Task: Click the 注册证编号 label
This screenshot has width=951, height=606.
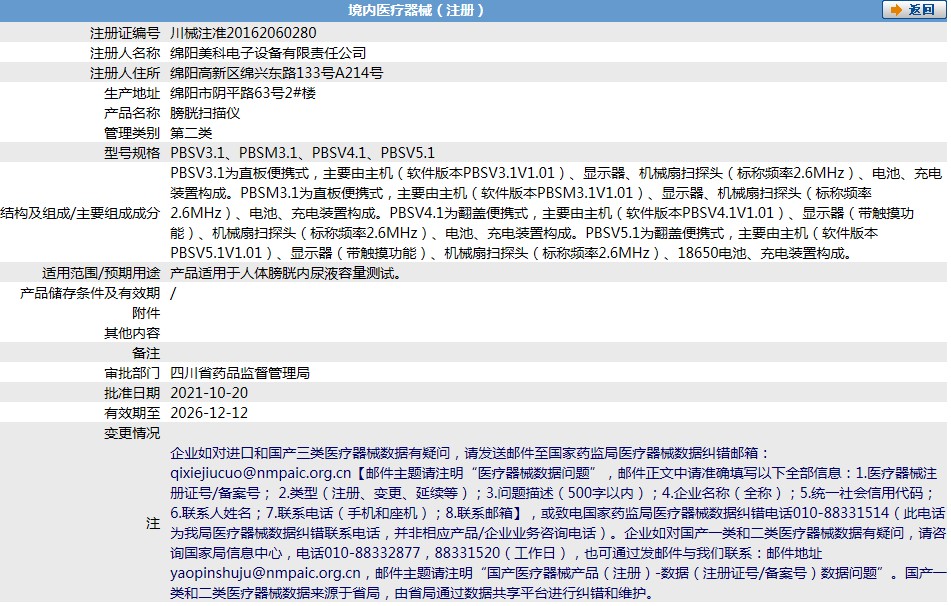Action: tap(125, 33)
